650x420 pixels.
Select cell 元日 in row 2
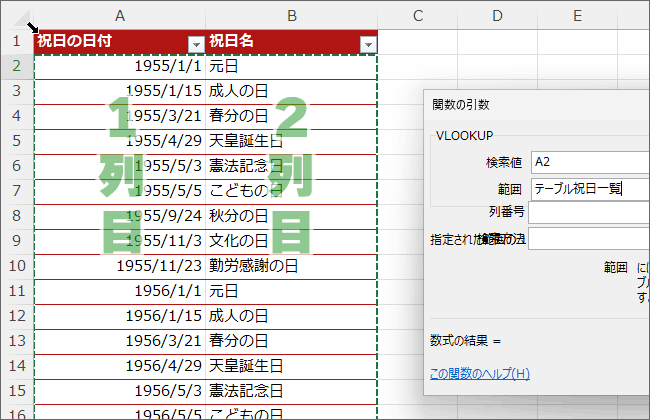tap(291, 66)
